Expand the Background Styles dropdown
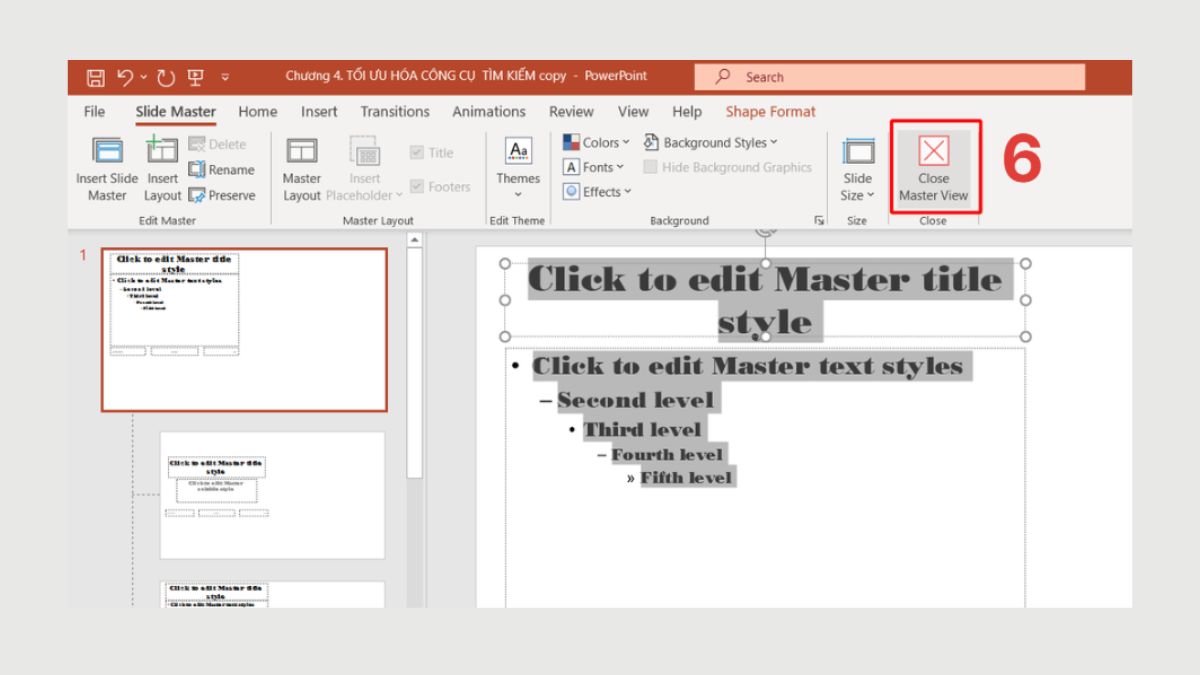Viewport: 1200px width, 675px height. [x=711, y=143]
